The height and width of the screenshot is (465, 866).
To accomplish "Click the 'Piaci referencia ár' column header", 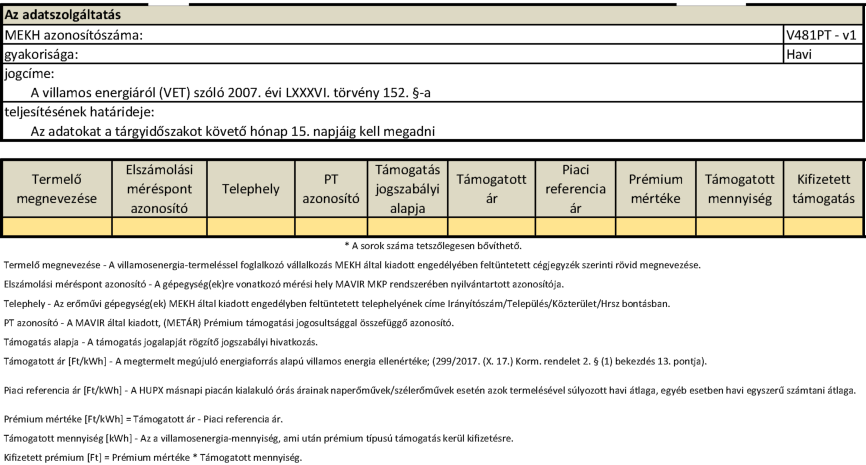I will tap(575, 189).
